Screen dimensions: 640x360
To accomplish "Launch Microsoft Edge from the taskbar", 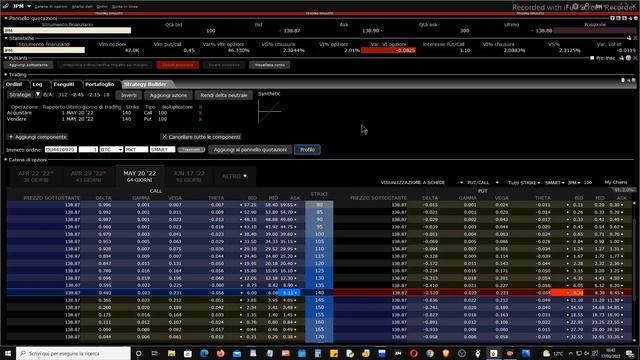I will pyautogui.click(x=204, y=353).
